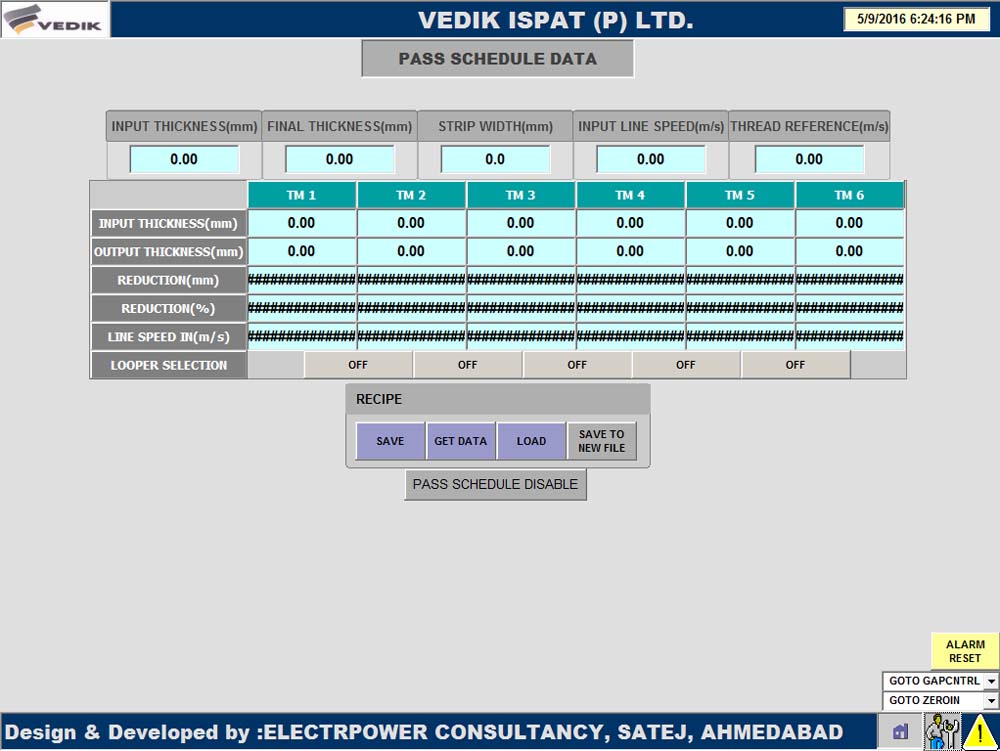Viewport: 1000px width, 751px height.
Task: Click the GET DATA button
Action: pos(460,441)
